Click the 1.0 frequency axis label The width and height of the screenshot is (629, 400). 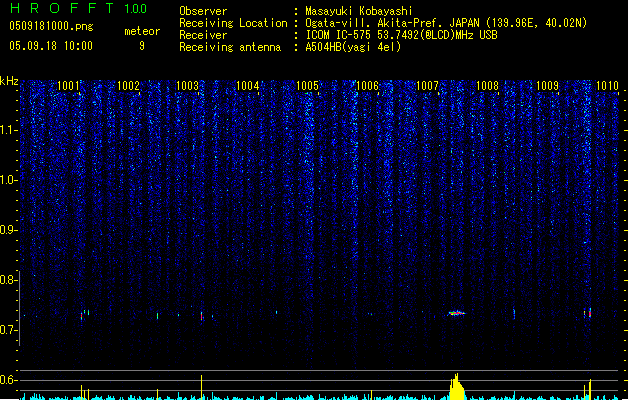9,180
